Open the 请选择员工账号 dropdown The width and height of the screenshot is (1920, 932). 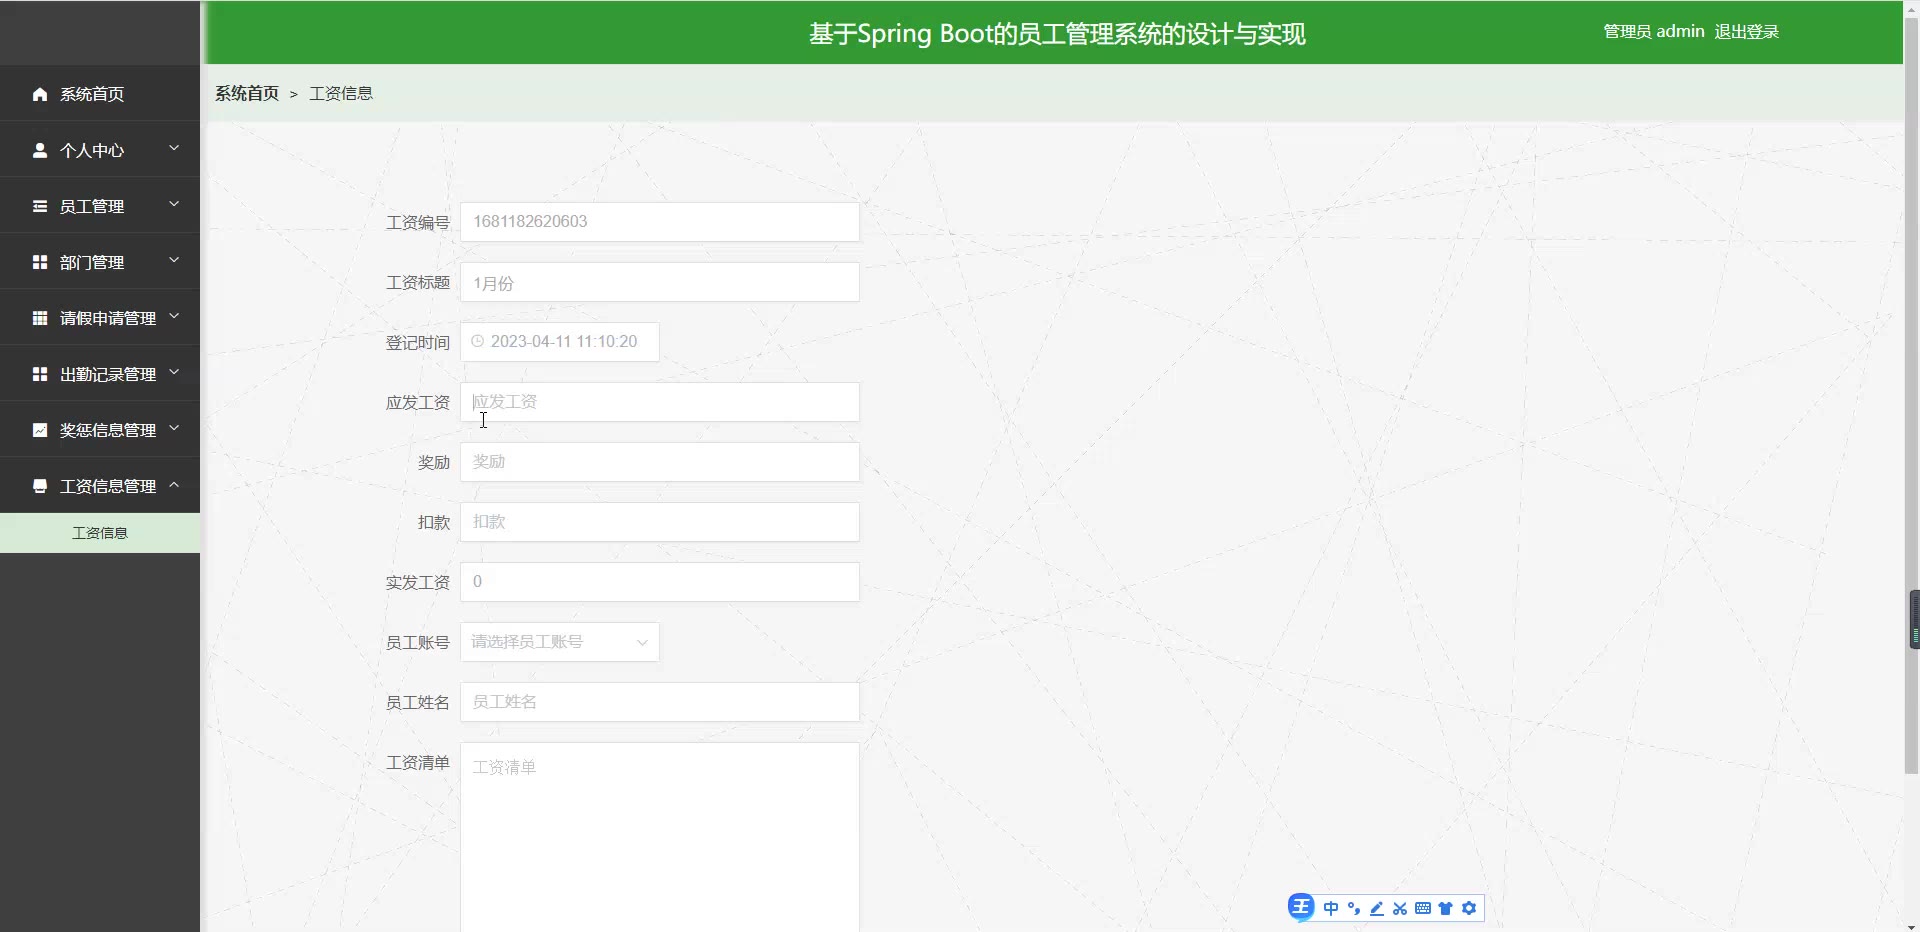pos(559,642)
